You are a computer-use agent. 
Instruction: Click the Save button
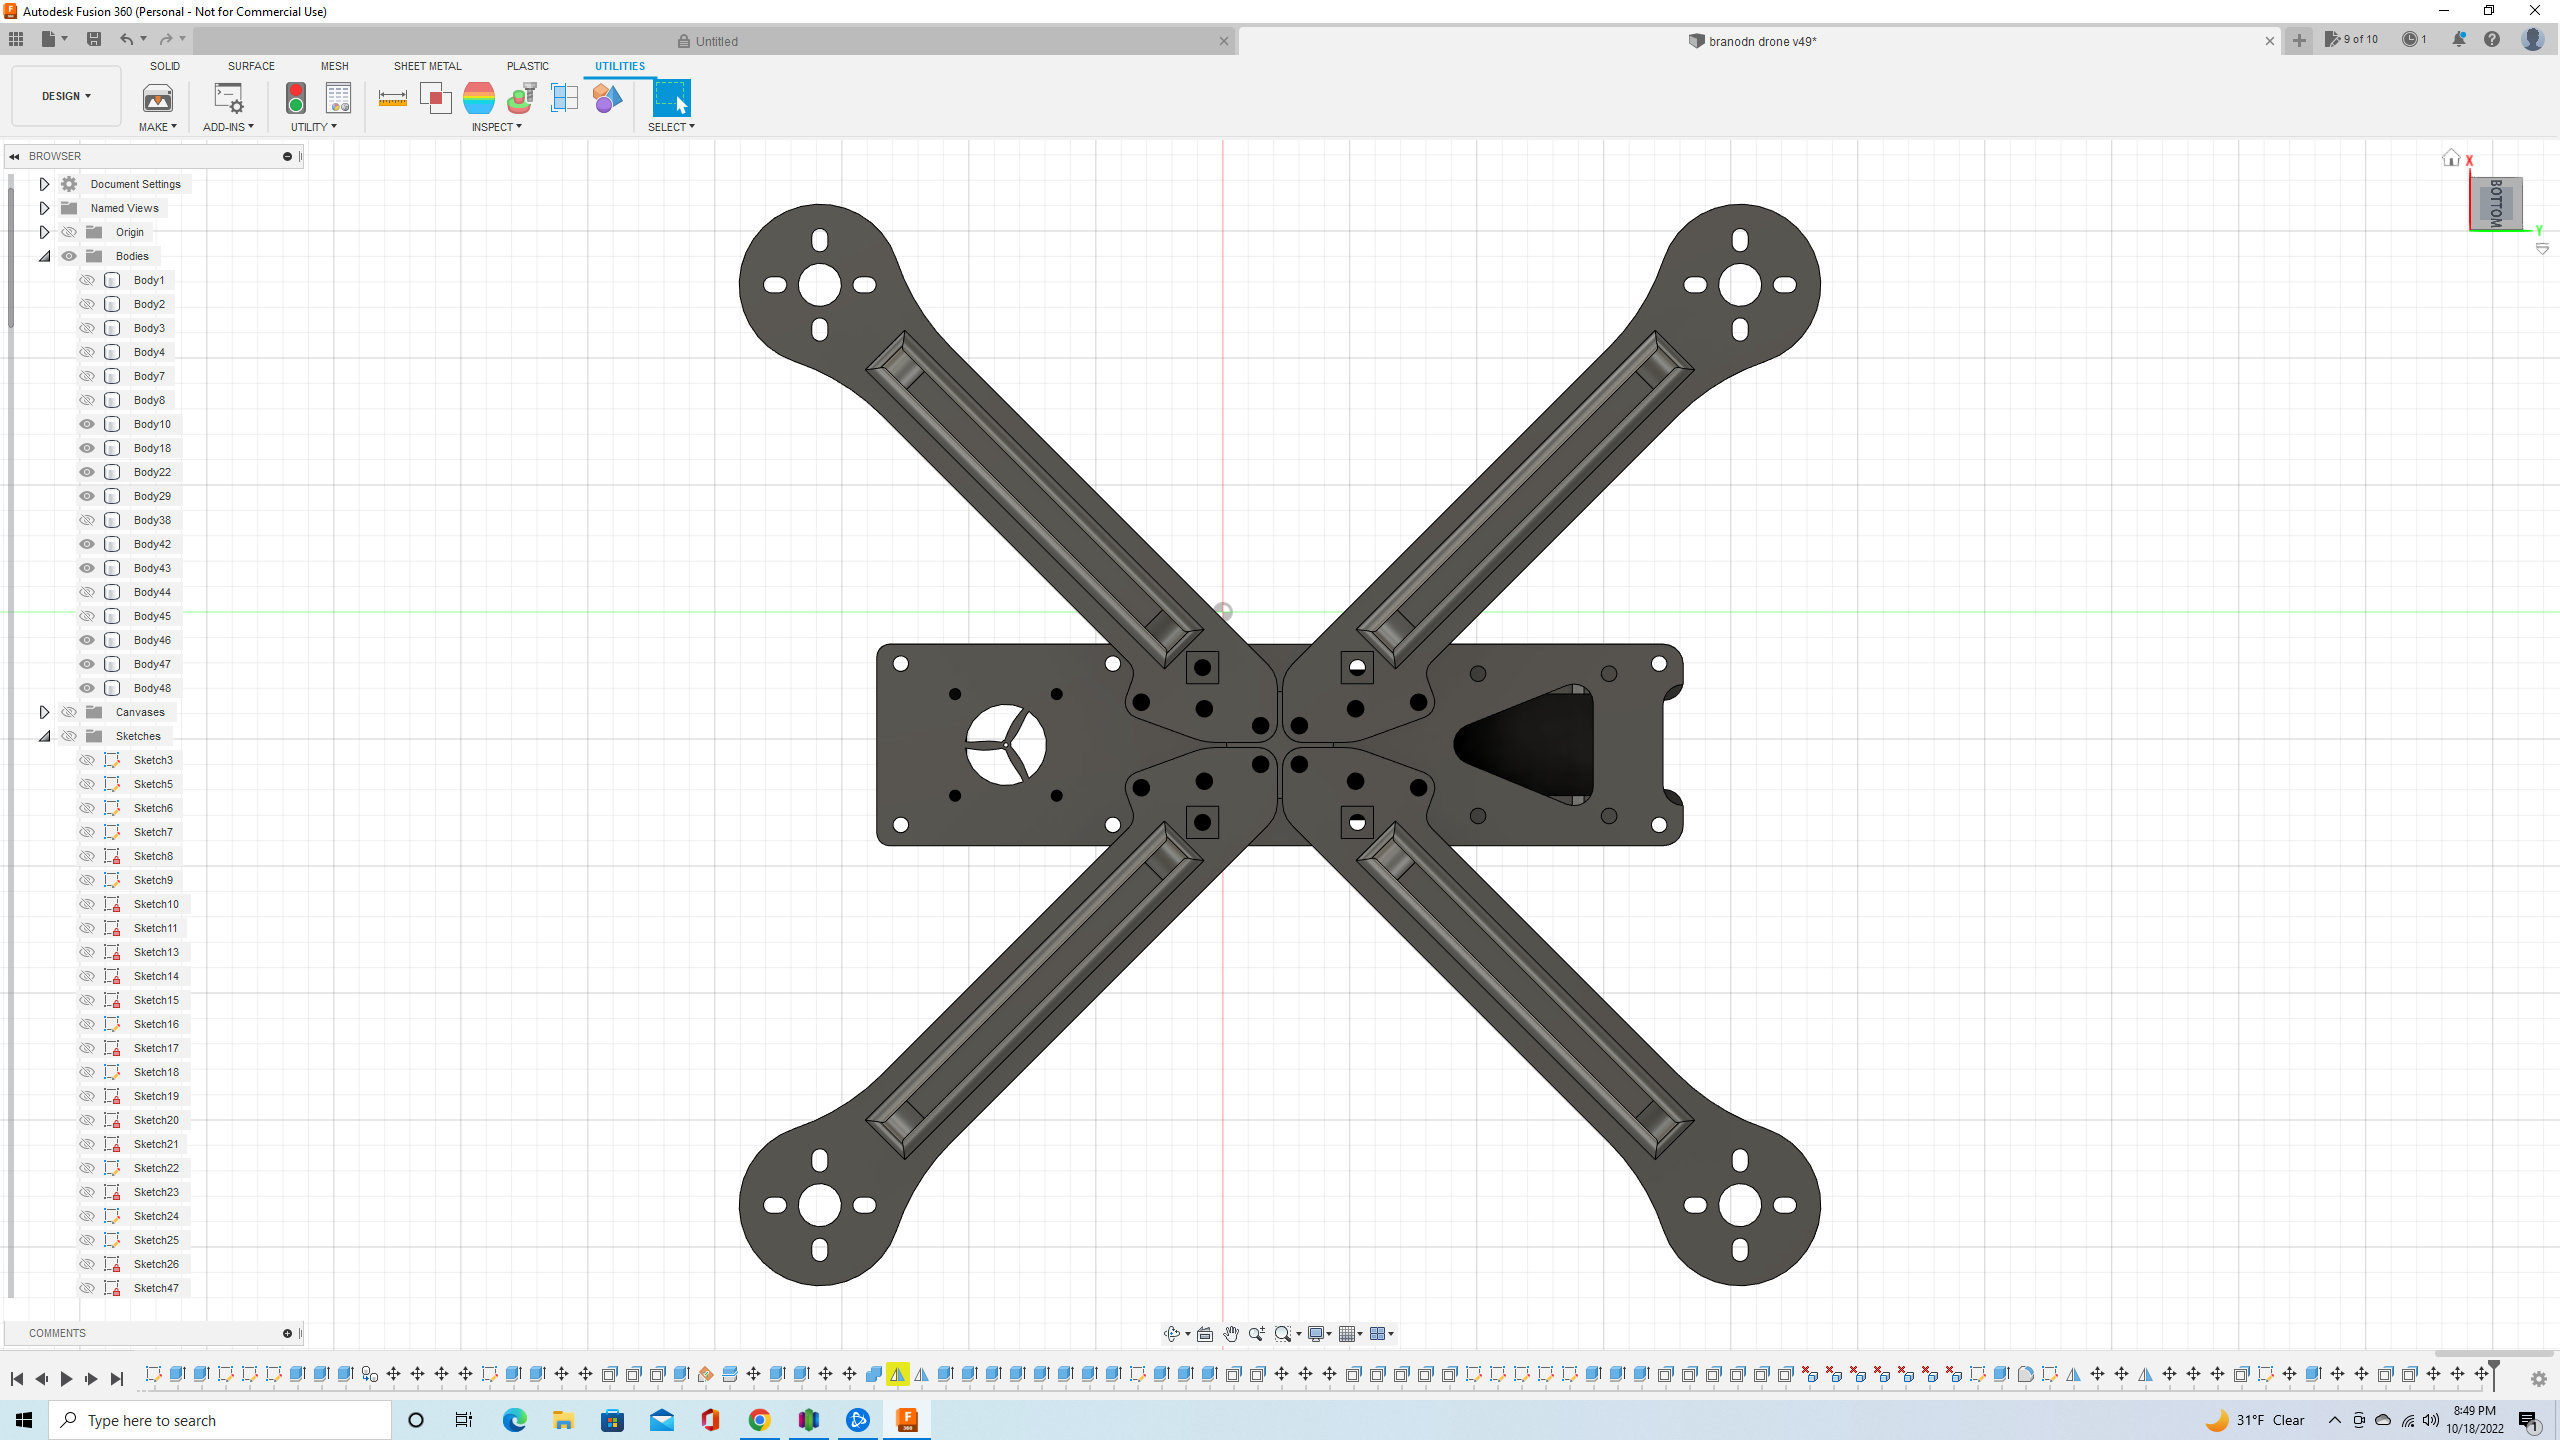pos(95,39)
